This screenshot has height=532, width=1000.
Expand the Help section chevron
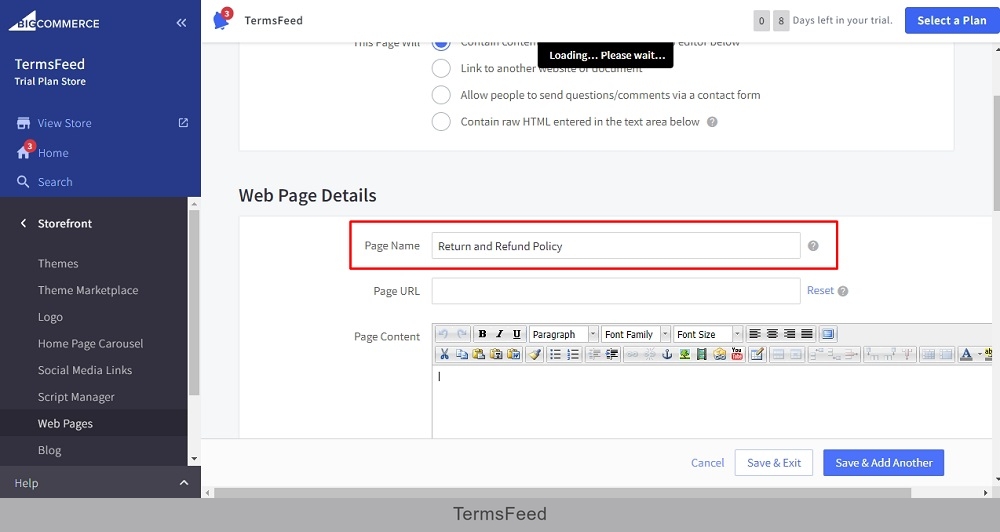coord(184,483)
